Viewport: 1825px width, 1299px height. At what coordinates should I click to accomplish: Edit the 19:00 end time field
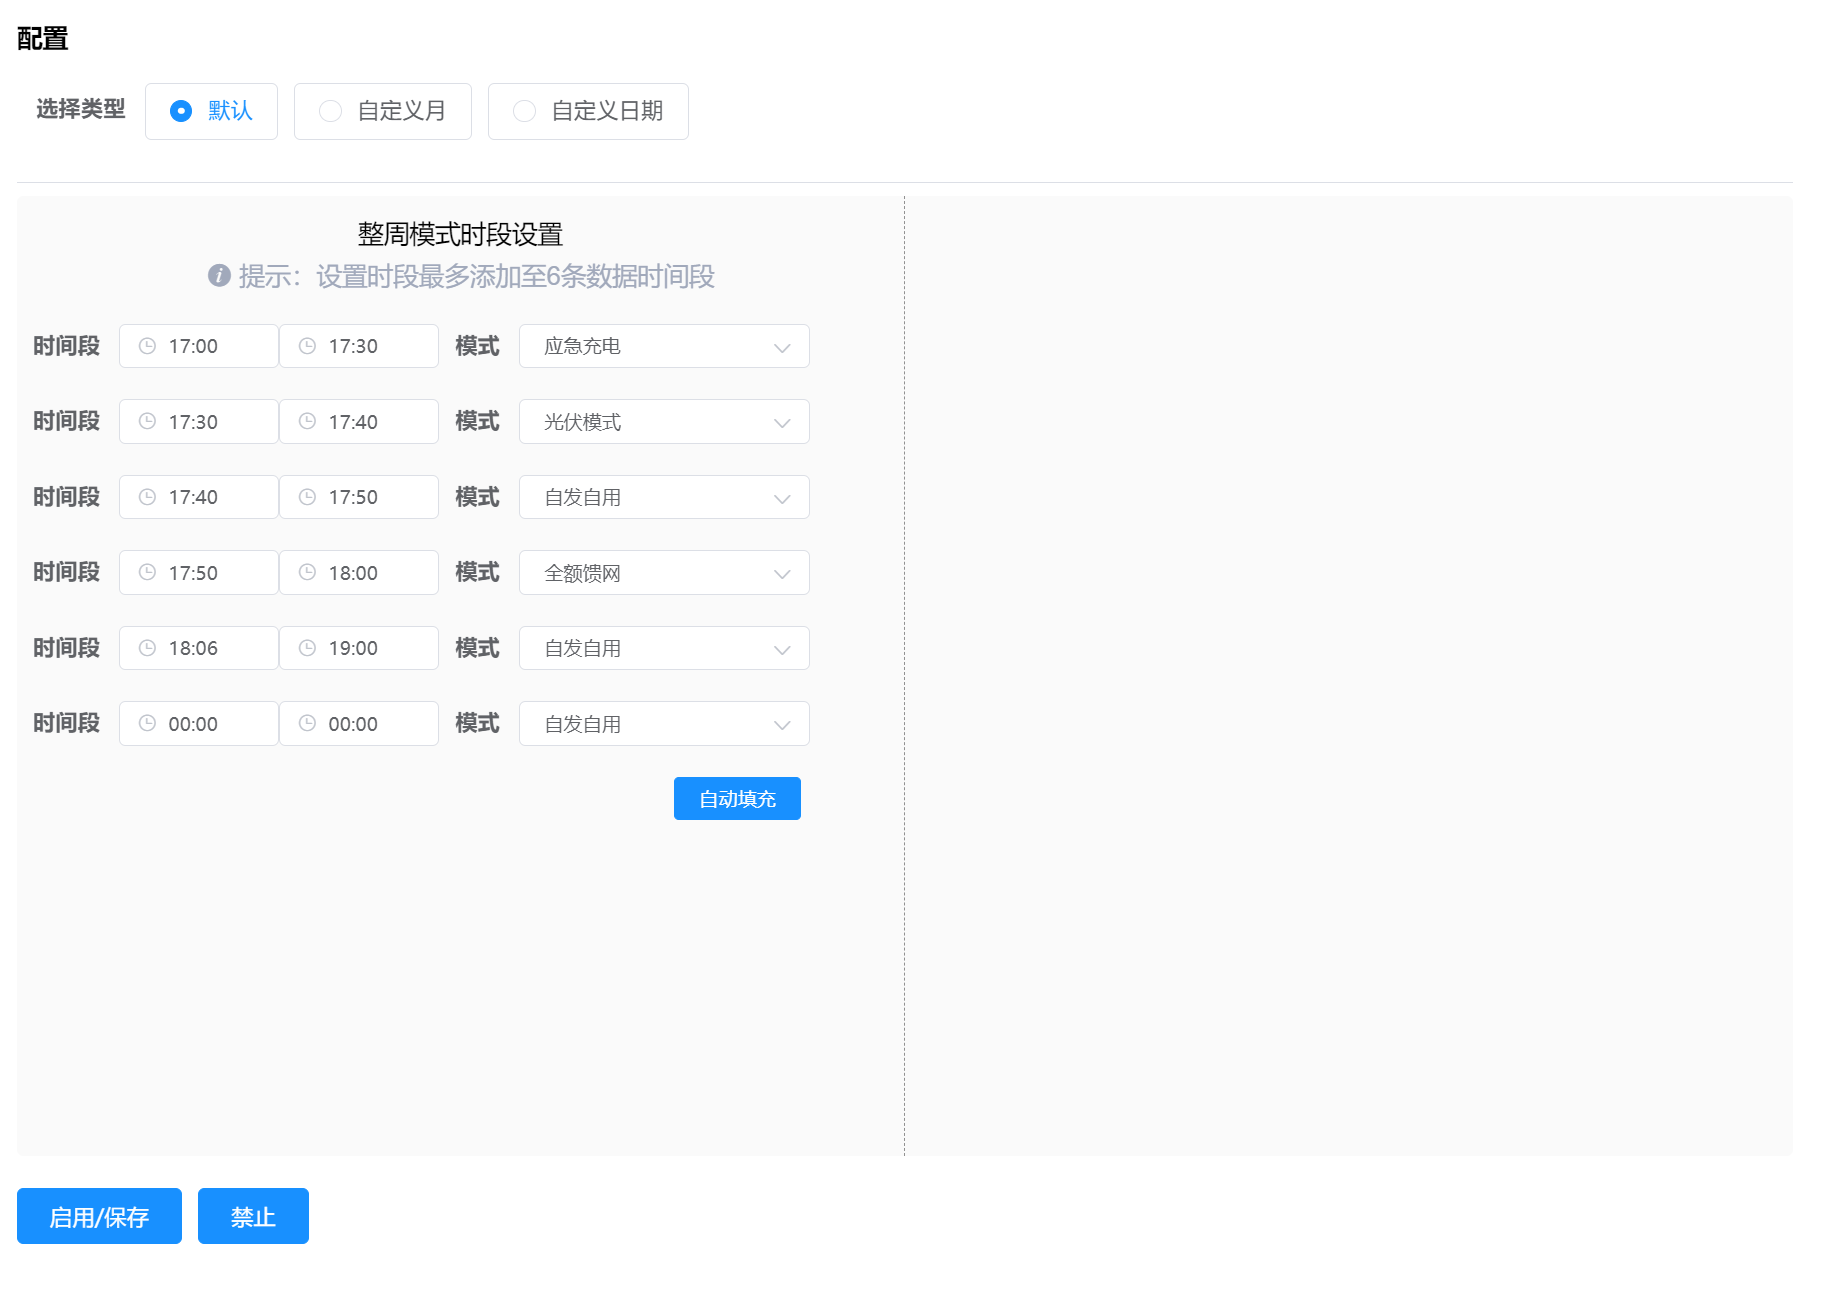point(359,648)
